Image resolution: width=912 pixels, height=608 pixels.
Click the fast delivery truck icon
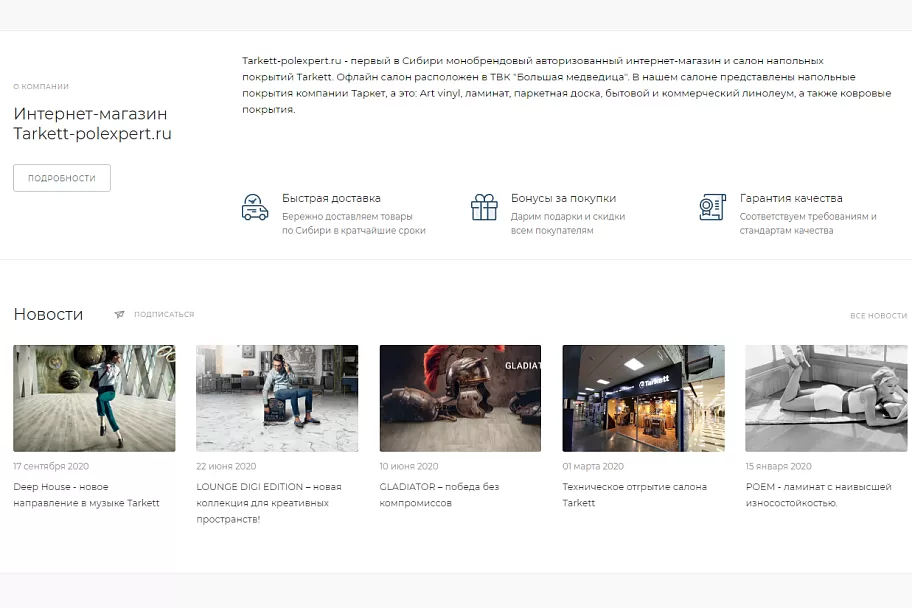pyautogui.click(x=255, y=207)
